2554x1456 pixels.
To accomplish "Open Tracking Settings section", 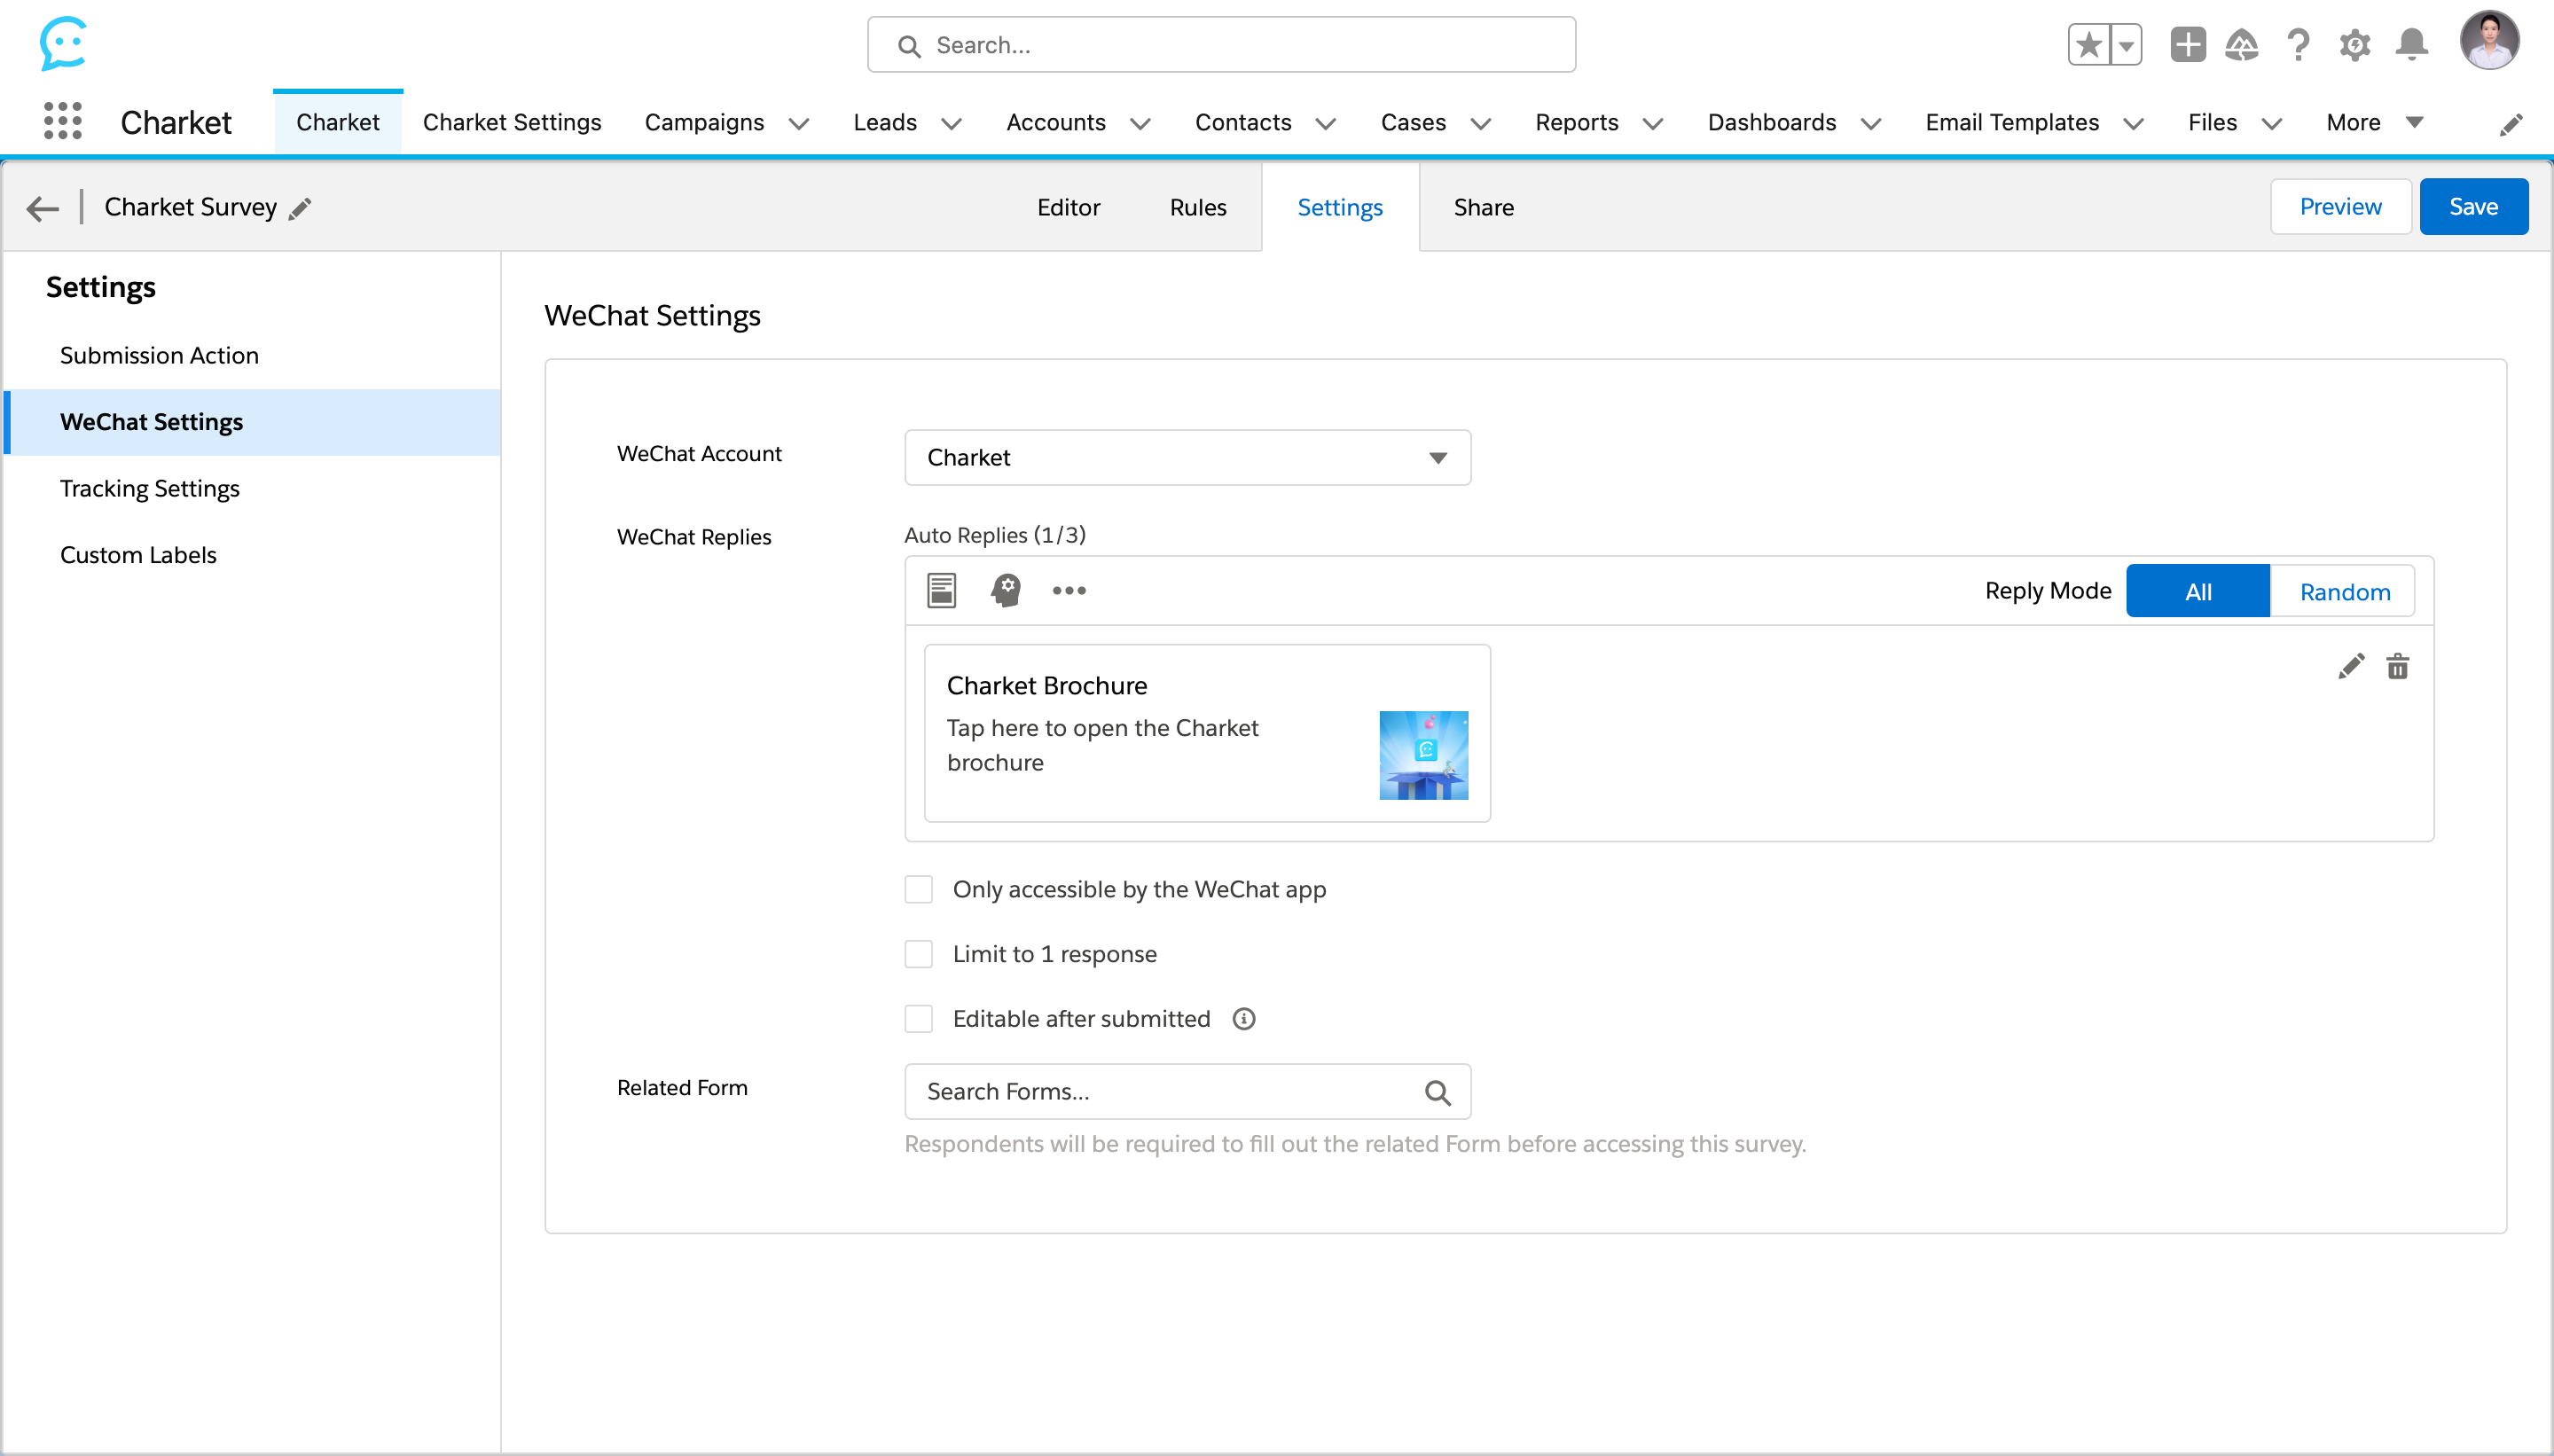I will click(x=252, y=488).
